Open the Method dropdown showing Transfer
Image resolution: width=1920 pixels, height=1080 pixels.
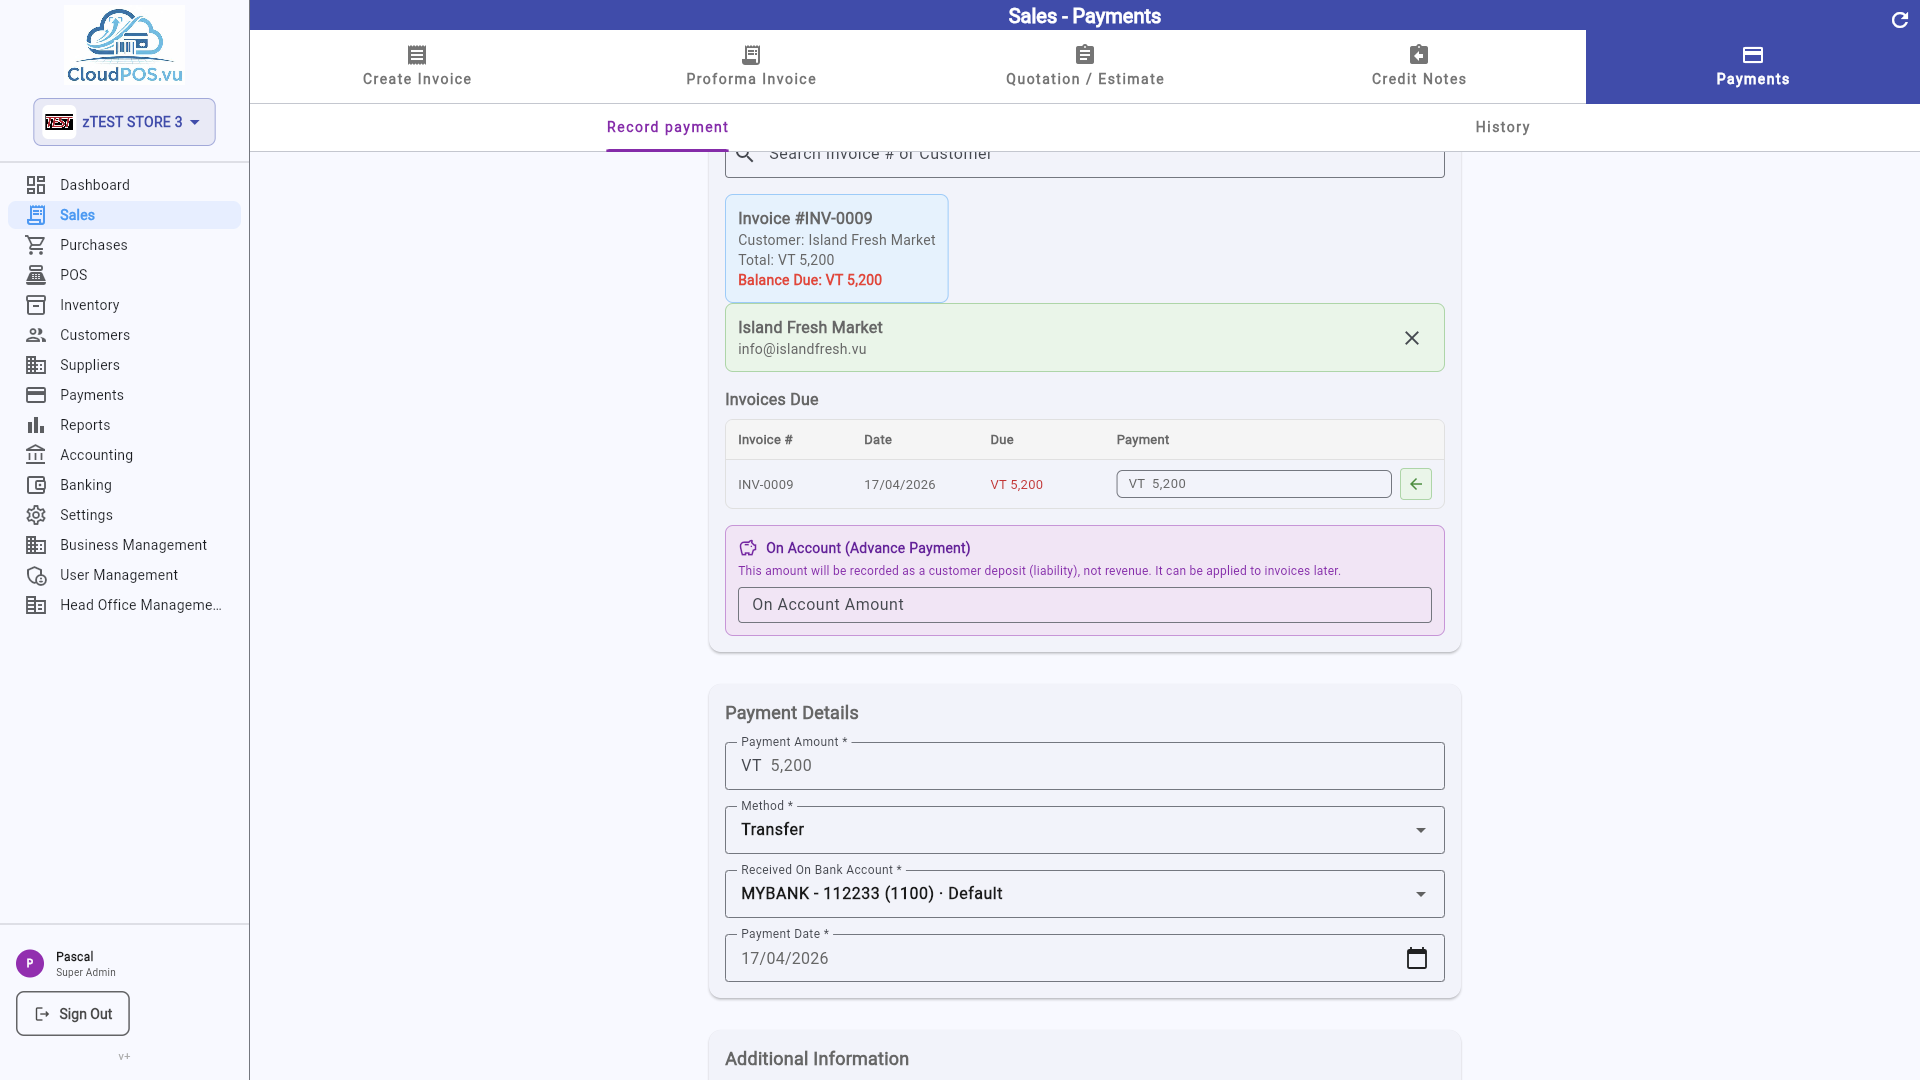point(1085,830)
